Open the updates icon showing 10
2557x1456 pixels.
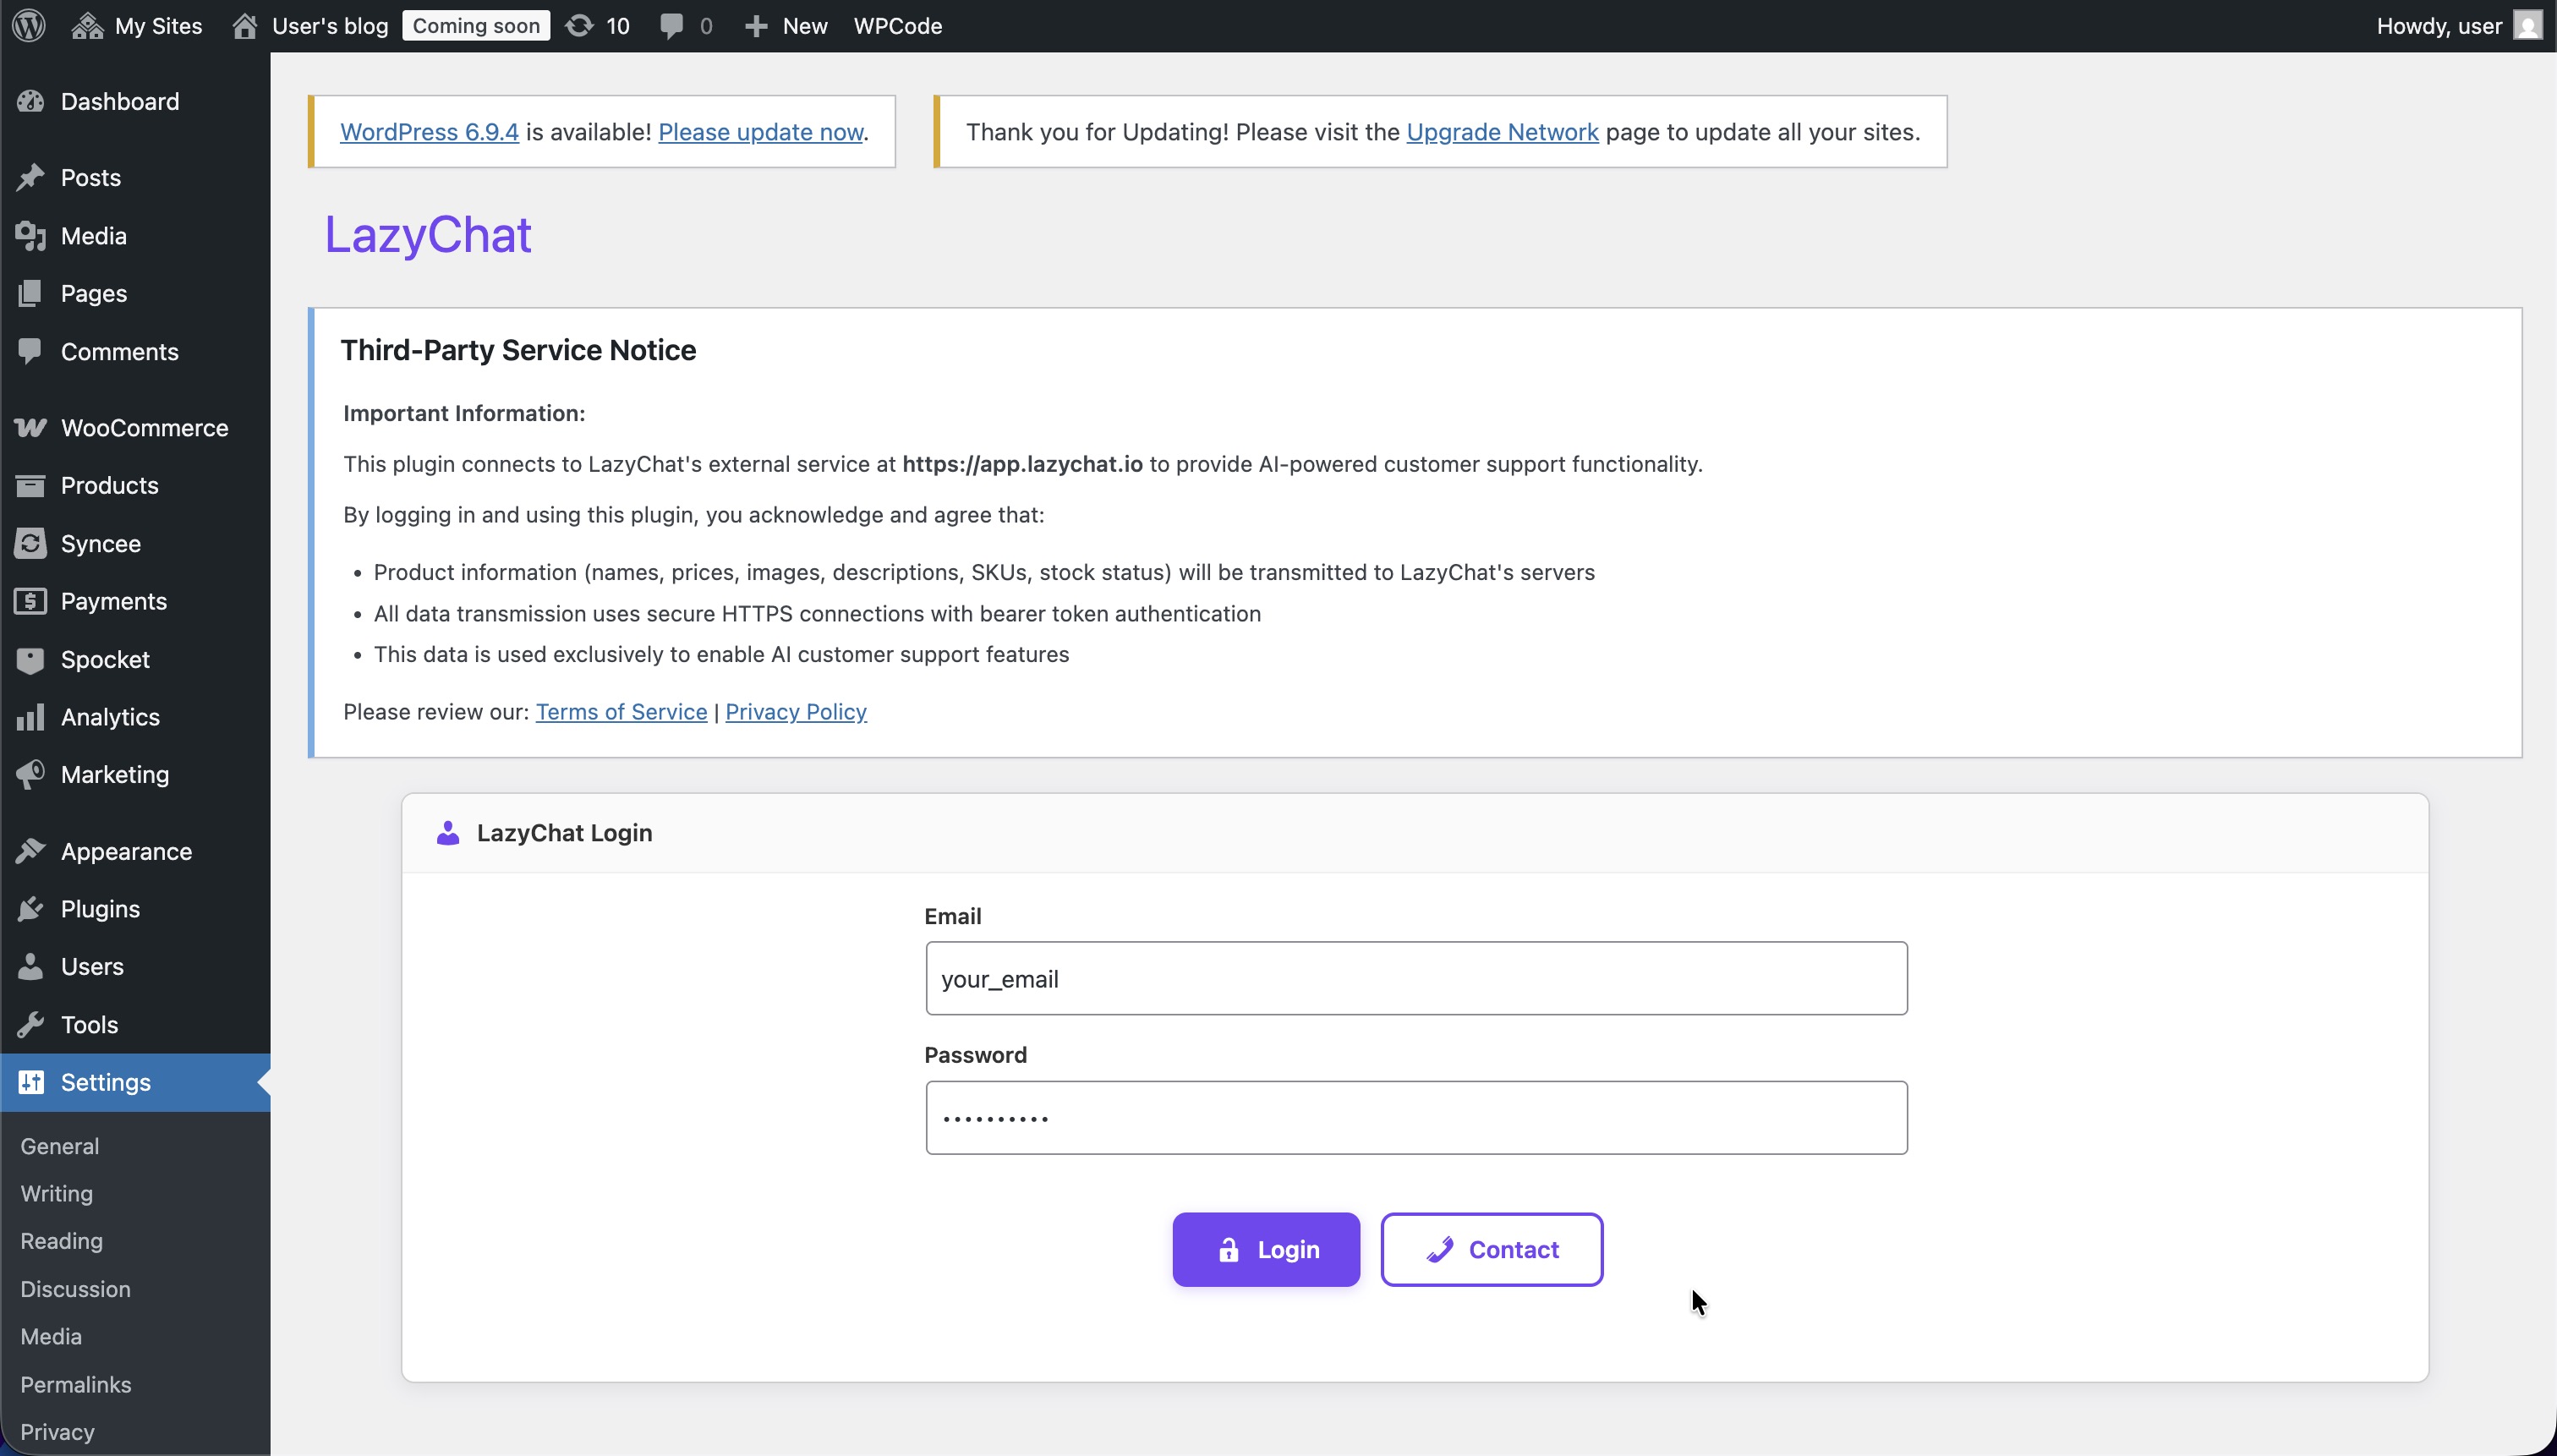point(597,25)
